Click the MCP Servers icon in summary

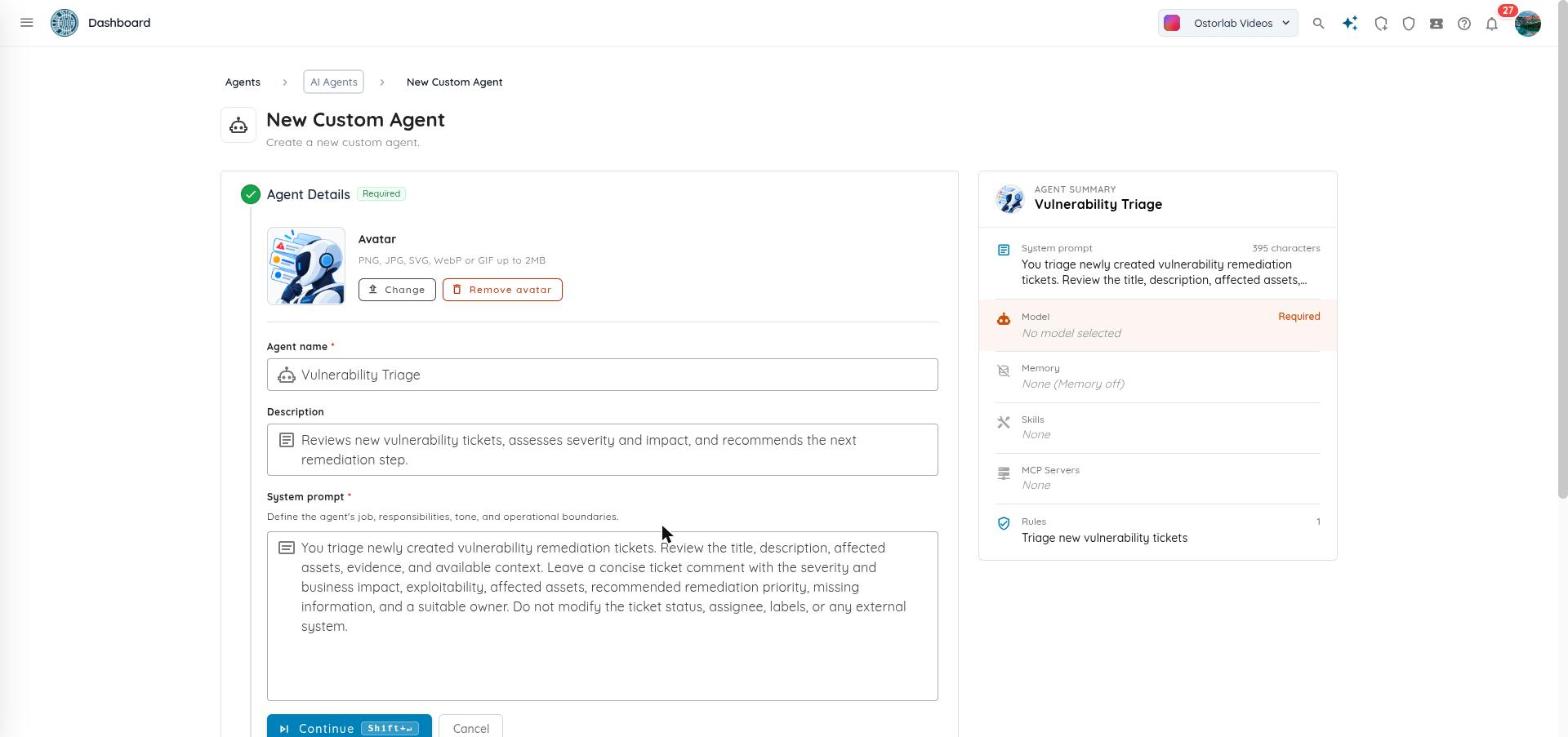(x=1004, y=472)
